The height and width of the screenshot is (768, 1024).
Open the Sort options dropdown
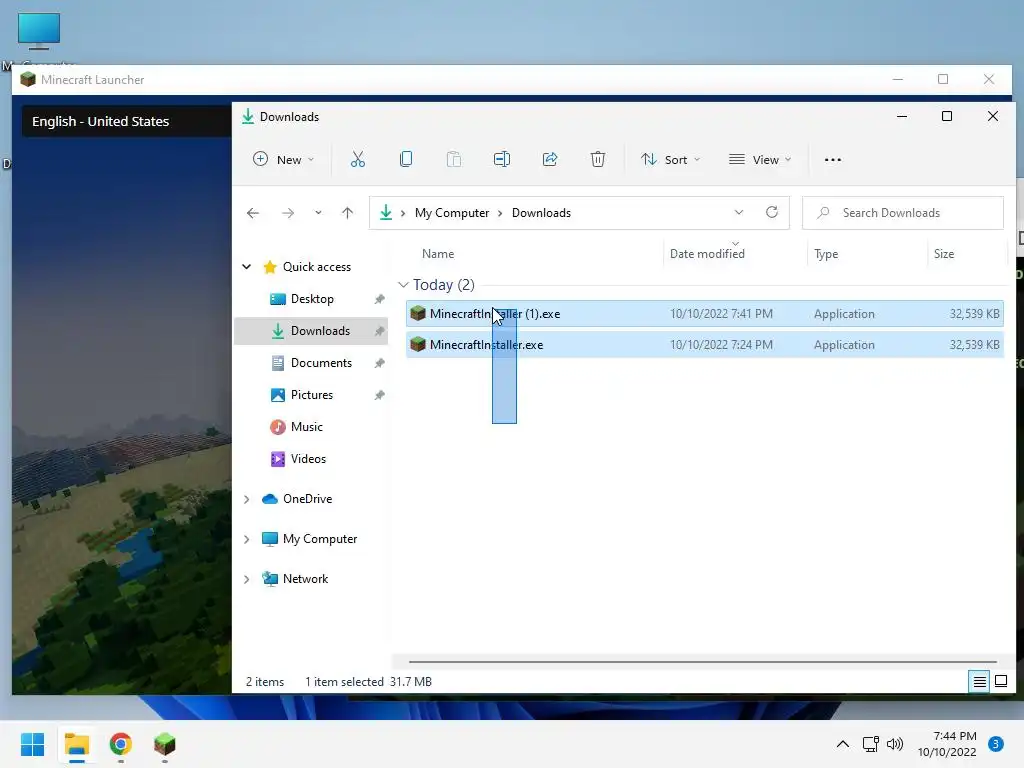coord(671,159)
